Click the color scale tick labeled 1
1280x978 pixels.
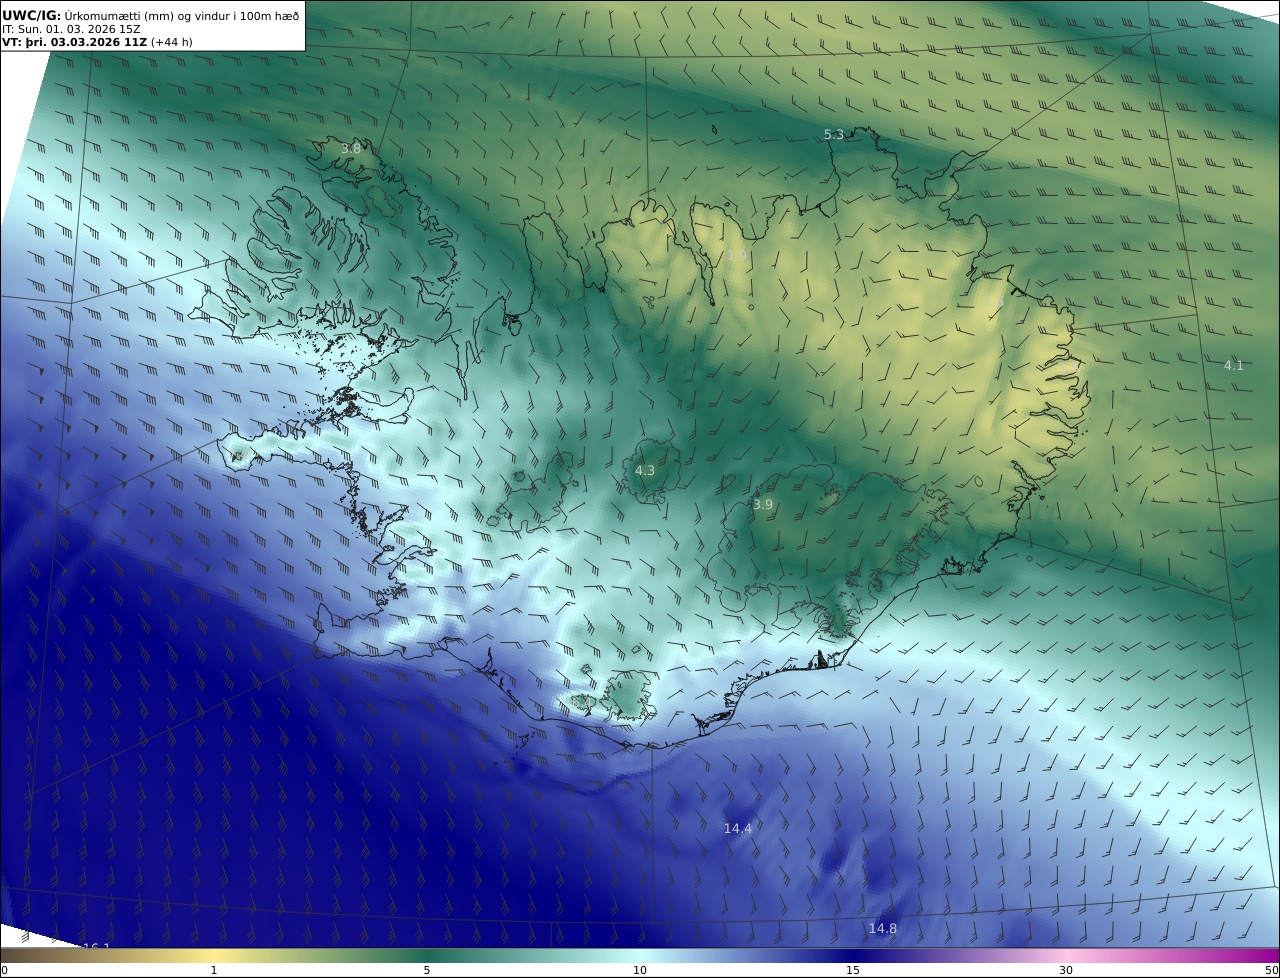(213, 970)
